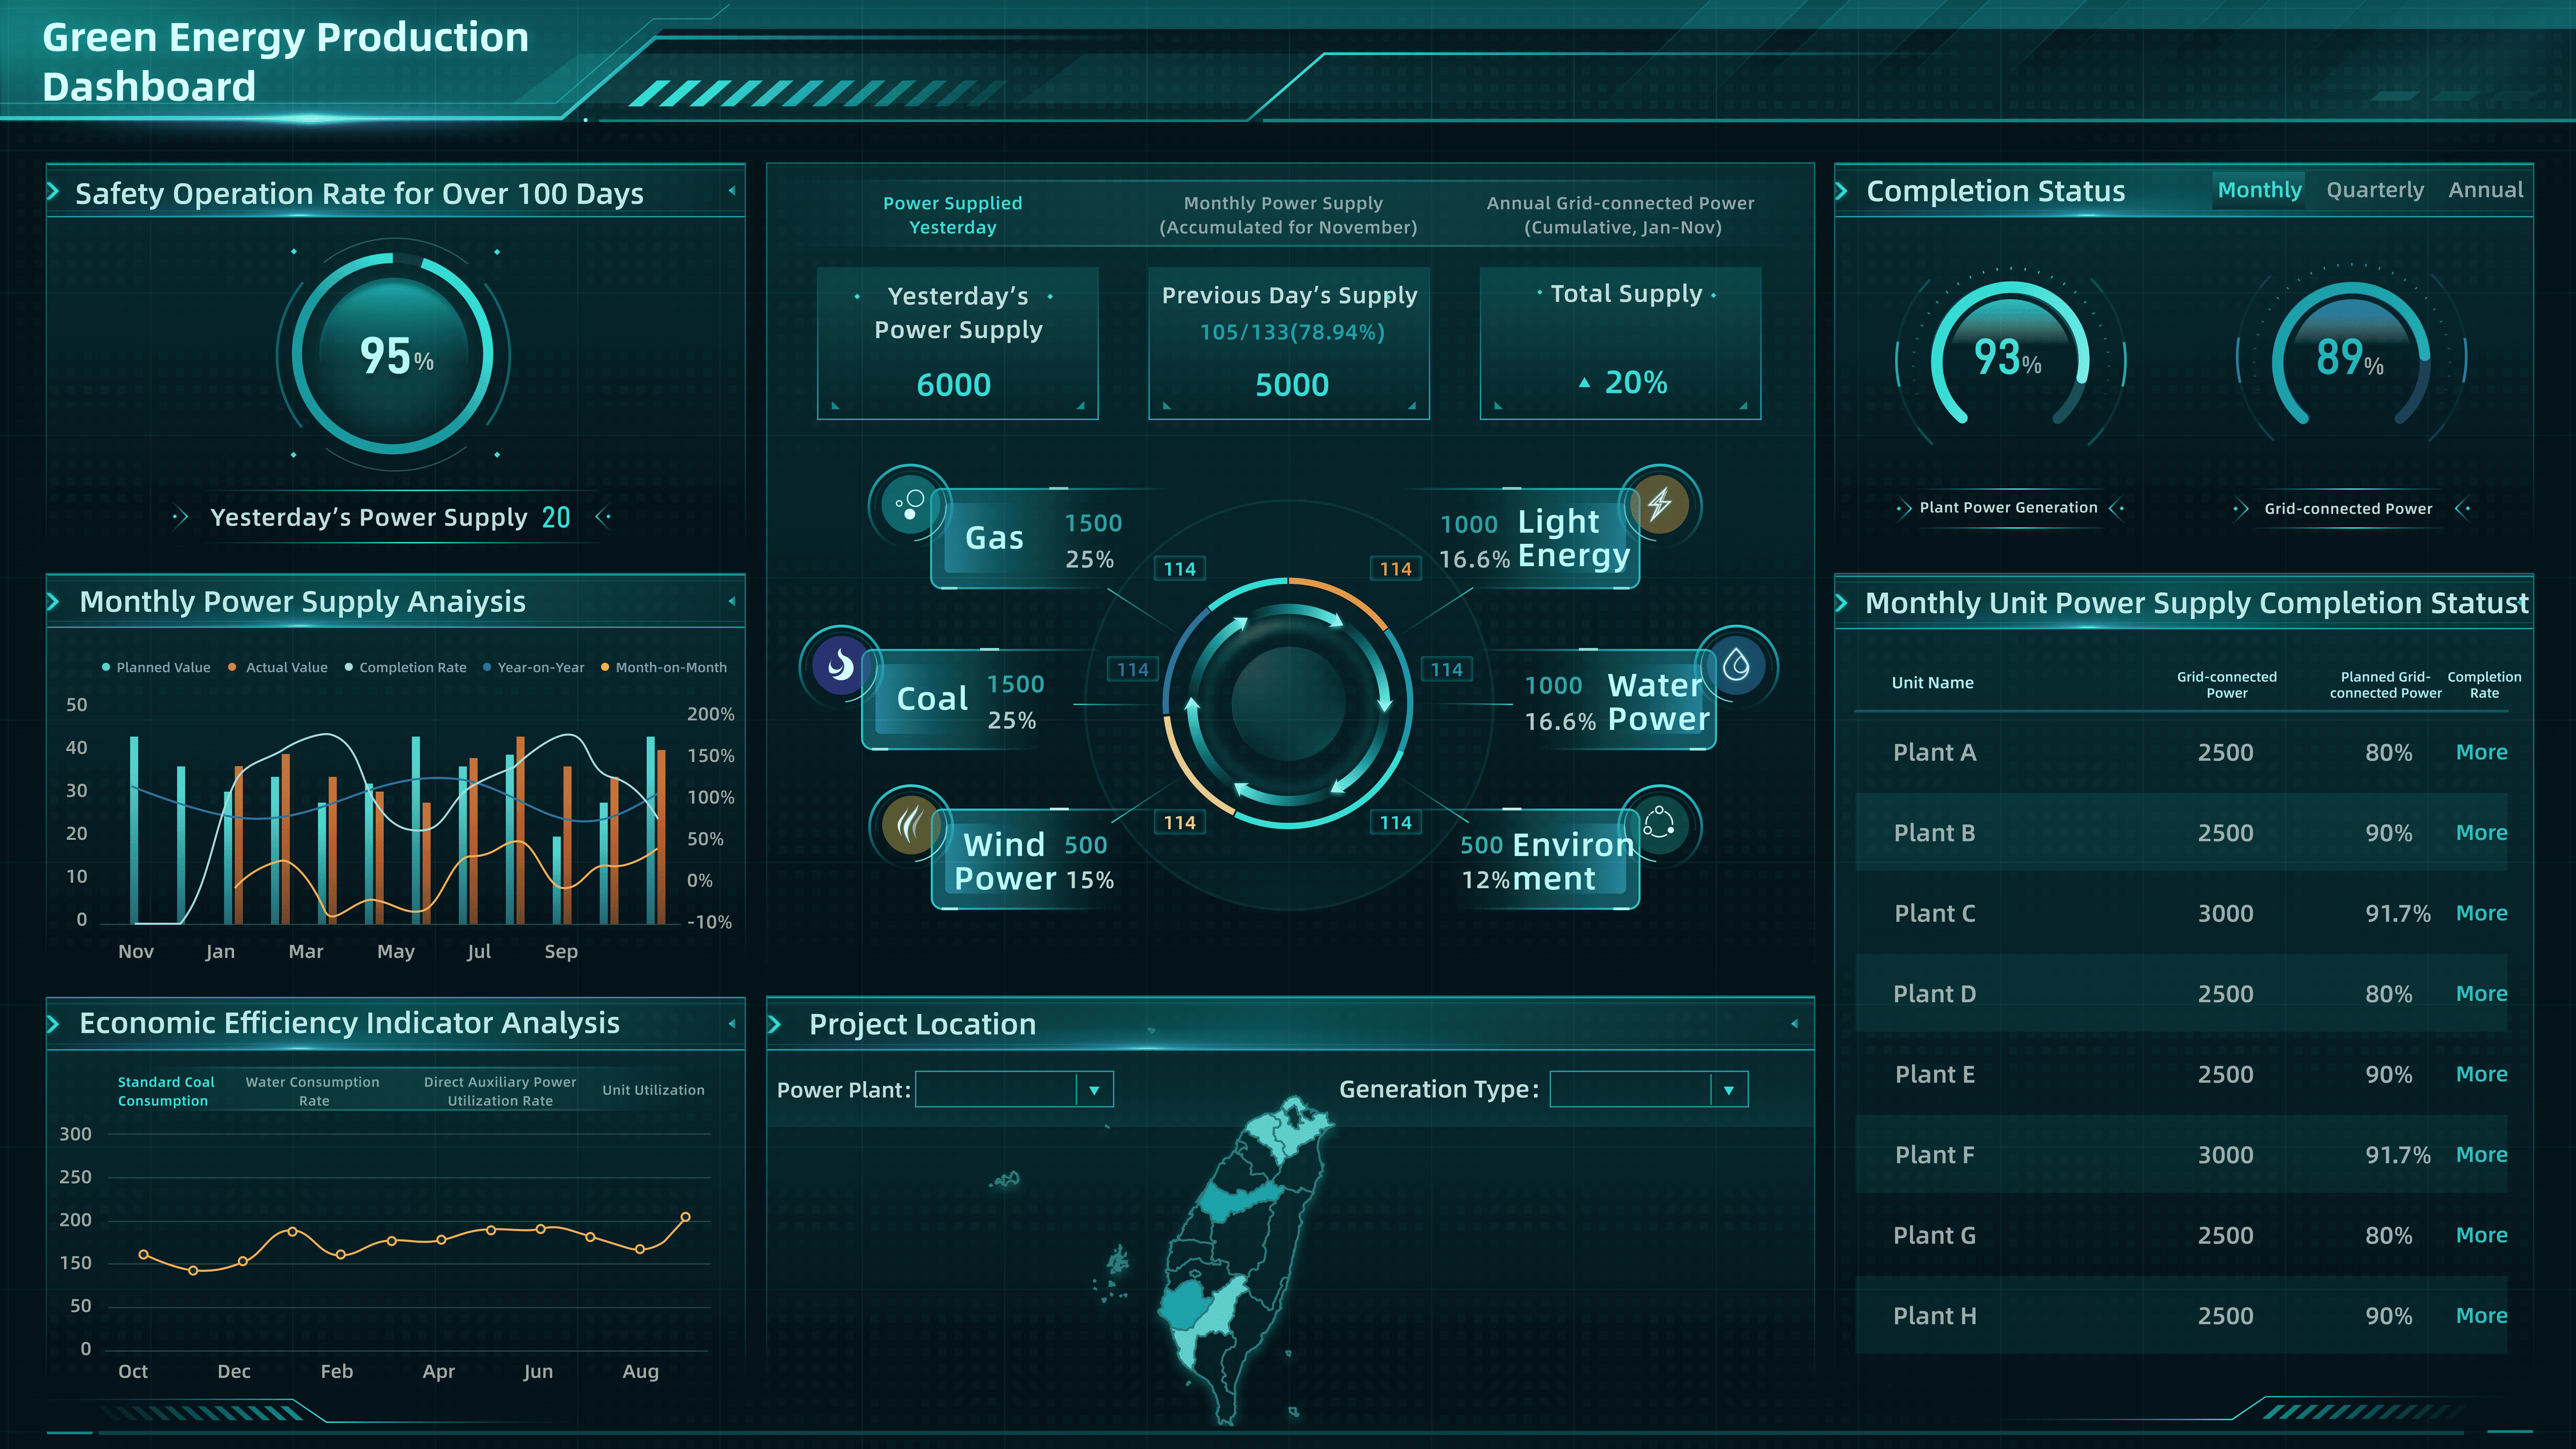Open the Power Plant dropdown

(x=1014, y=1089)
